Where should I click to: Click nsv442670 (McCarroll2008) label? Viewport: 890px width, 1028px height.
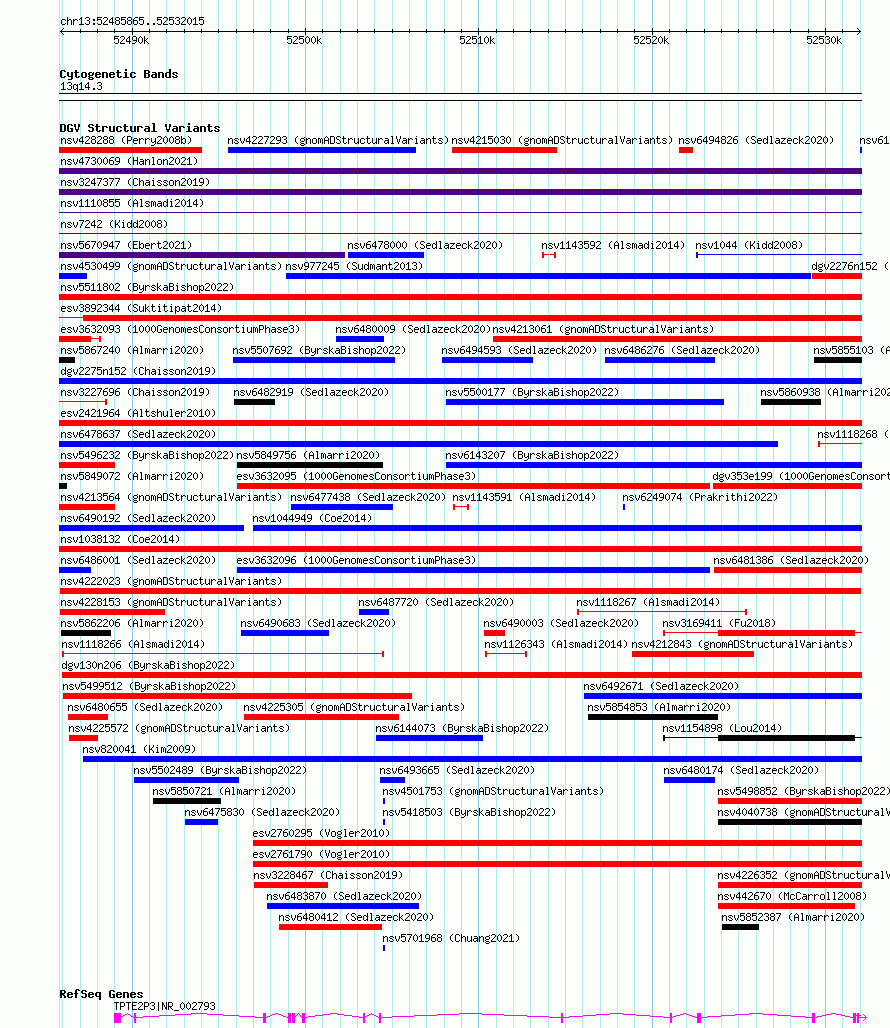792,896
